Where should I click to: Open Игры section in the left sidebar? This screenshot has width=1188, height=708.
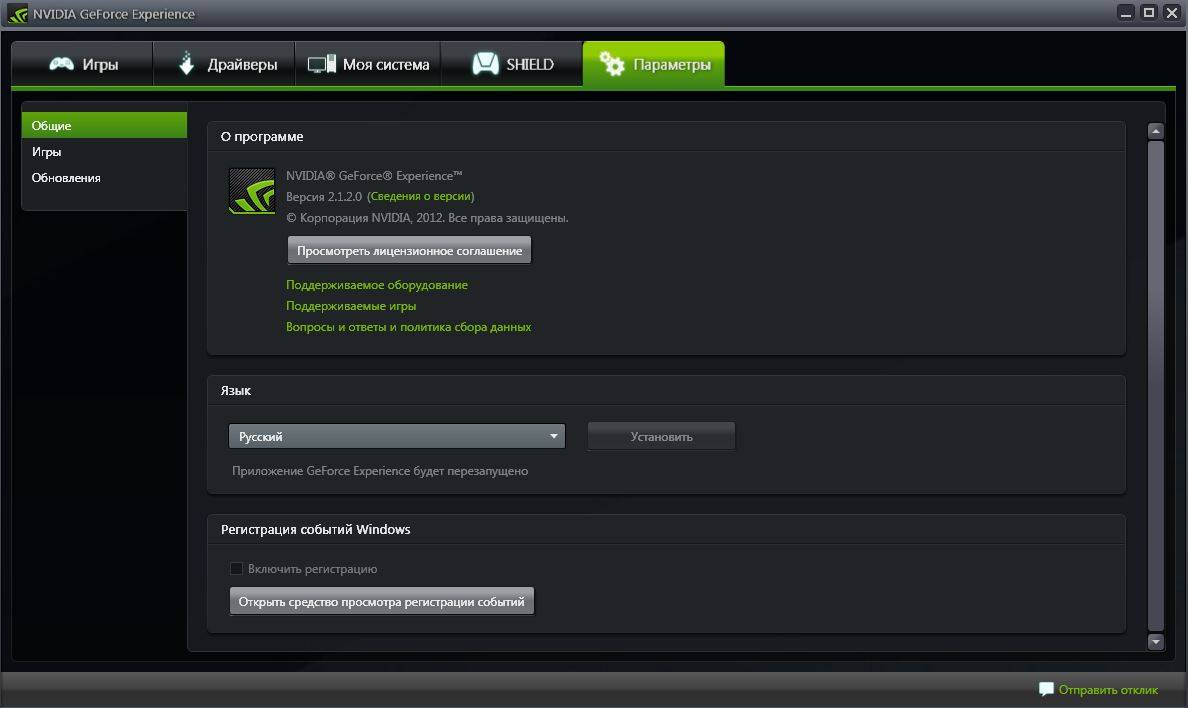click(105, 152)
